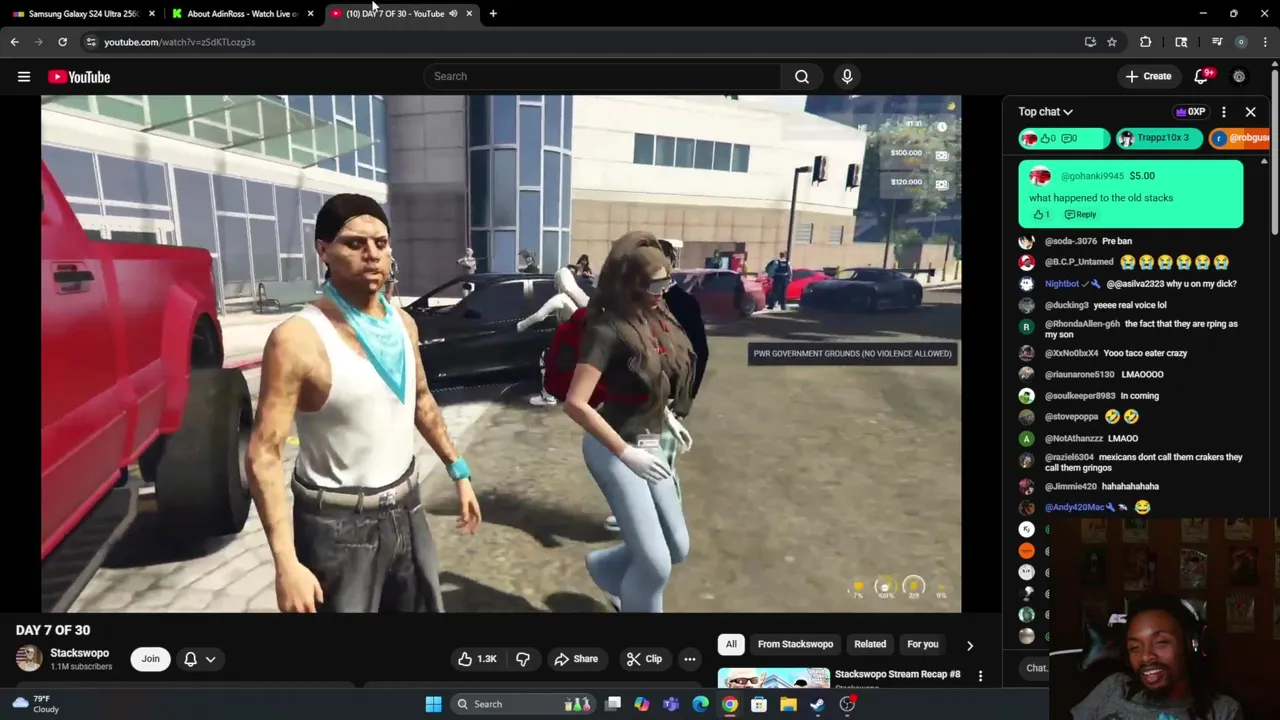Image resolution: width=1280 pixels, height=720 pixels.
Task: Open weather widget showing 79°F Cloudy
Action: coord(36,704)
